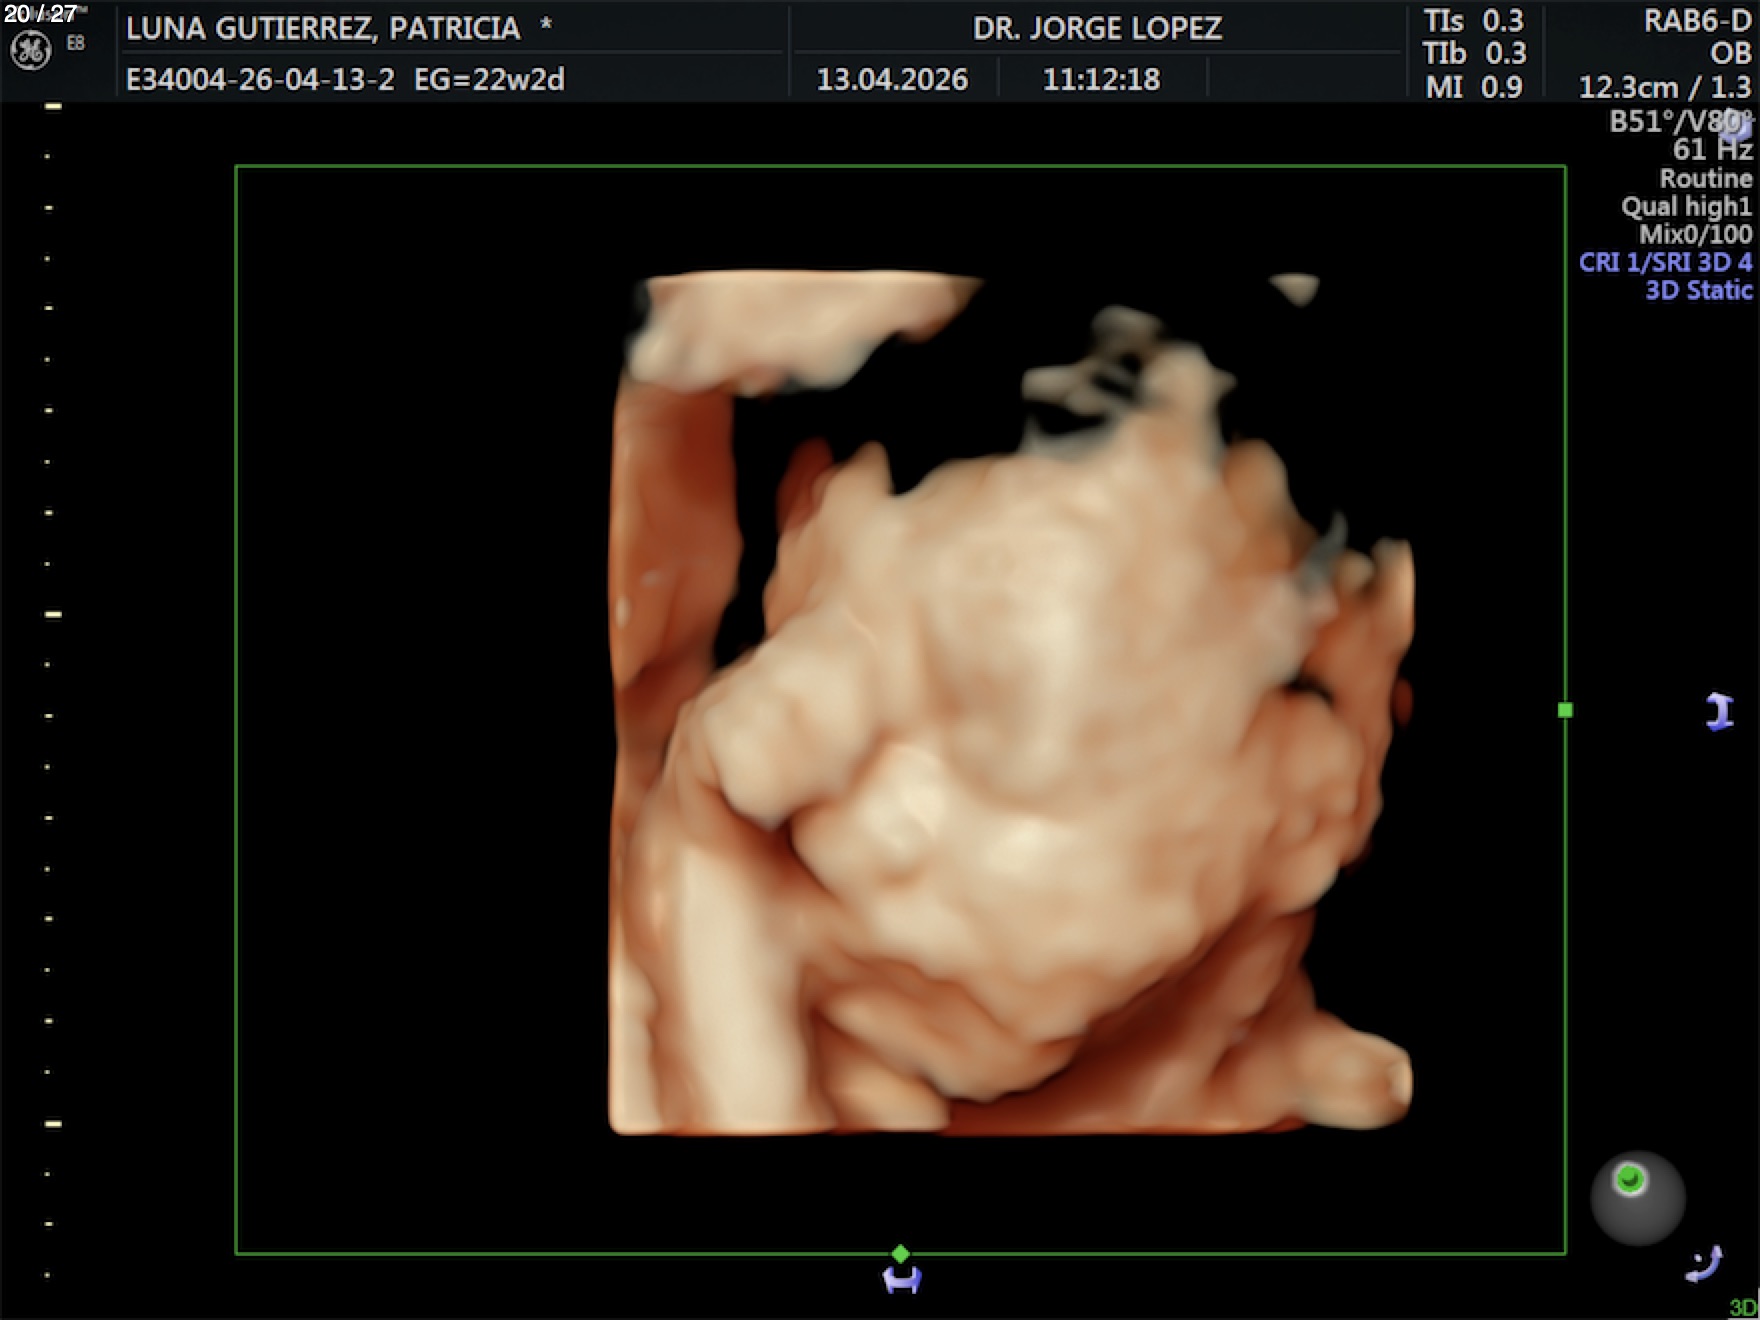Click the green 3D mode indicator
This screenshot has width=1760, height=1320.
pos(1743,1307)
